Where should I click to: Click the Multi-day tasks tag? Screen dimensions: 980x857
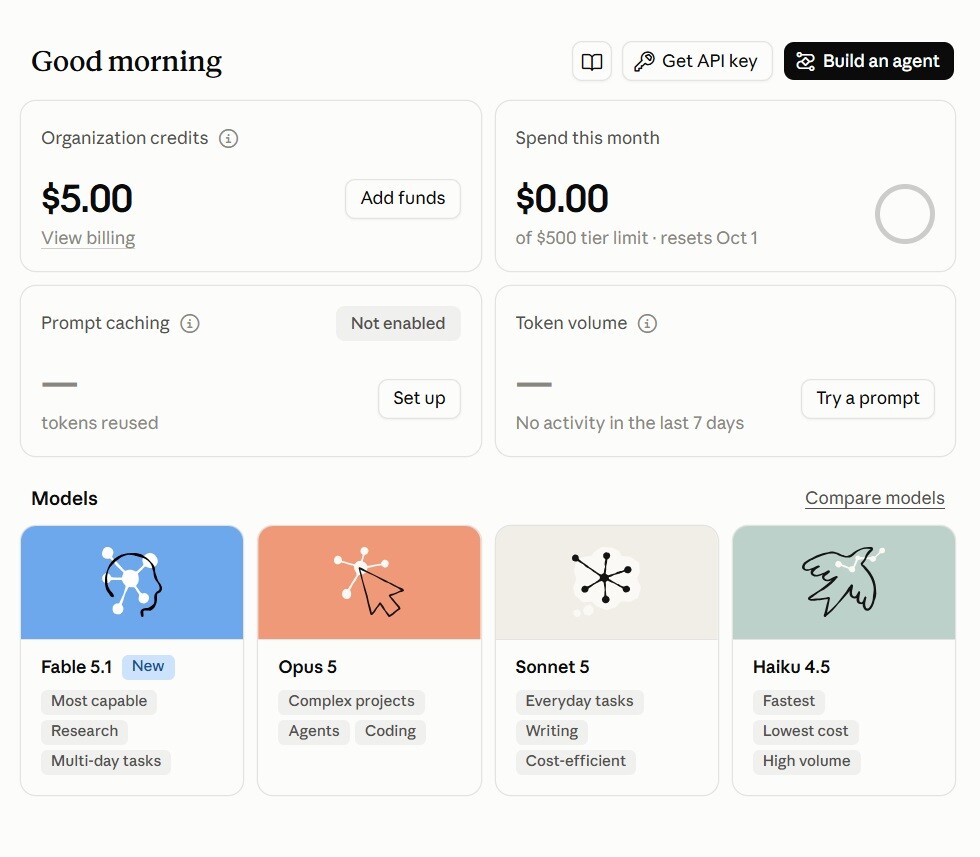pyautogui.click(x=106, y=761)
